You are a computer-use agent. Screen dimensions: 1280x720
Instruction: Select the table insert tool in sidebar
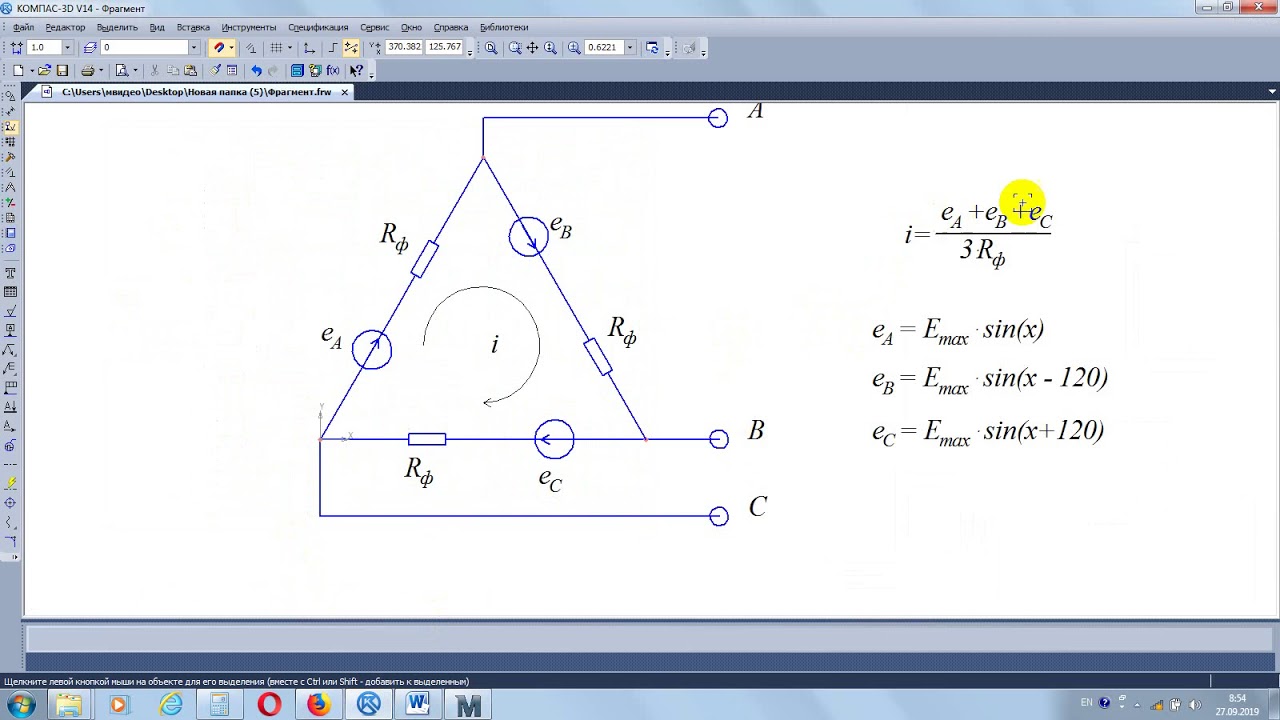click(x=10, y=292)
